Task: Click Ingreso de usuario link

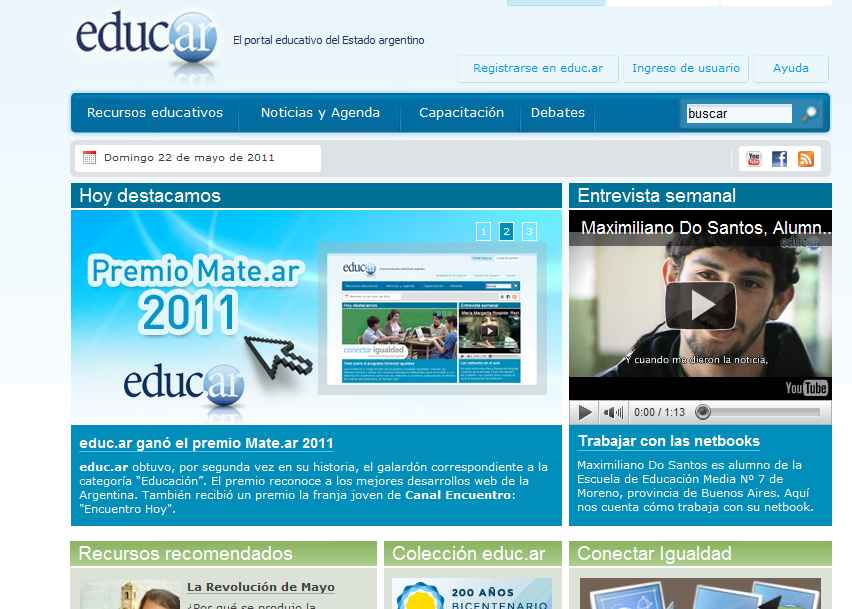Action: 686,68
